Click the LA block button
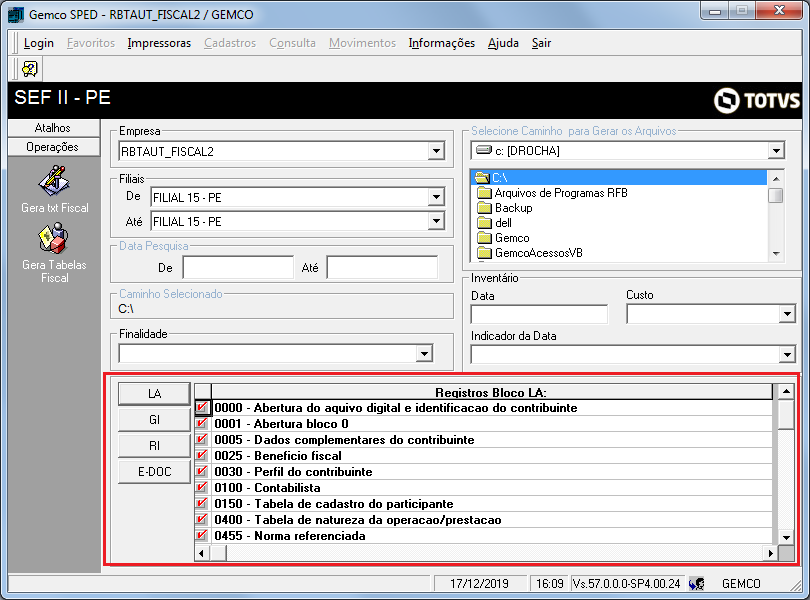This screenshot has height=600, width=810. click(x=154, y=394)
